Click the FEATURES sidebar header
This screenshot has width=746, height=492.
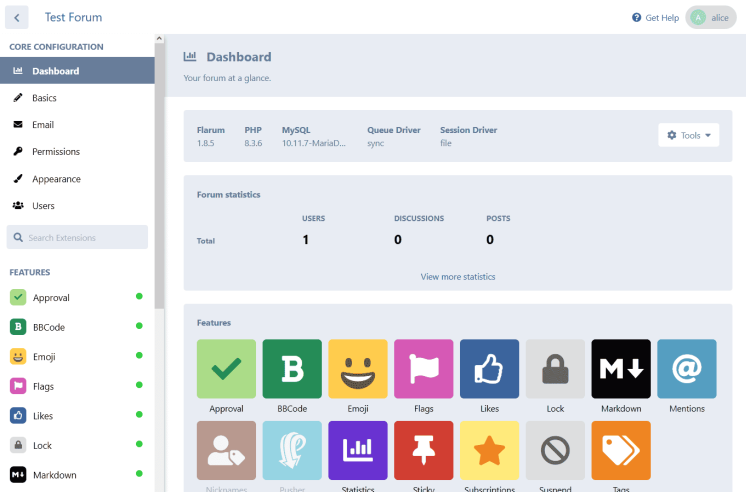29,272
